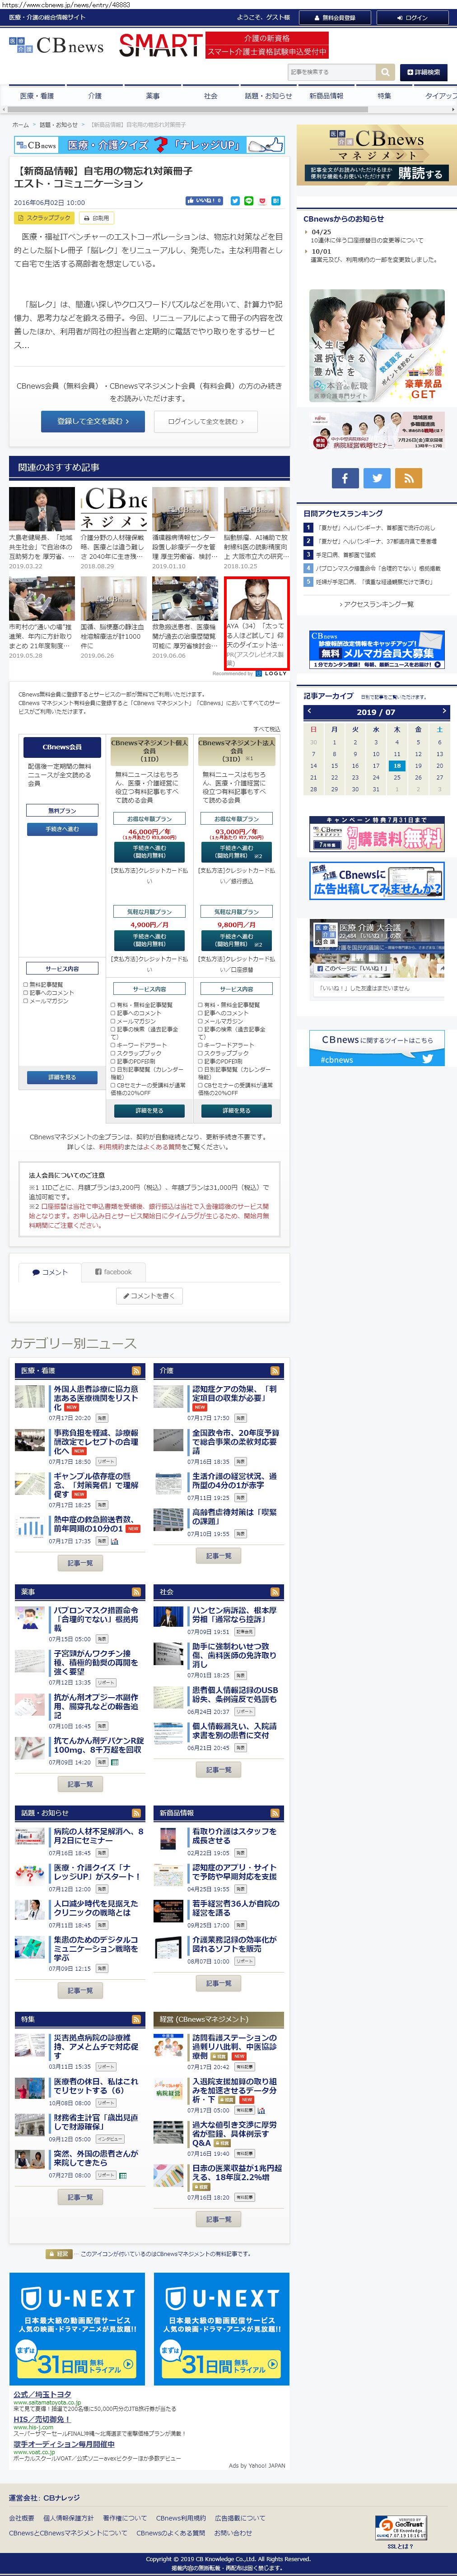Viewport: 457px width, 2576px height.
Task: Click the コメント tab
Action: coord(49,1272)
